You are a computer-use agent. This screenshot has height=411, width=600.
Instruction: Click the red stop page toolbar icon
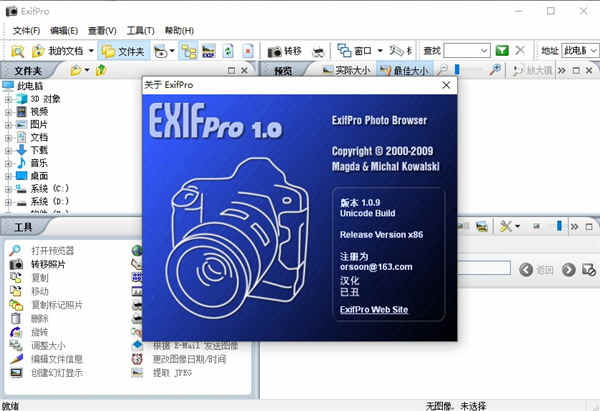coord(248,51)
